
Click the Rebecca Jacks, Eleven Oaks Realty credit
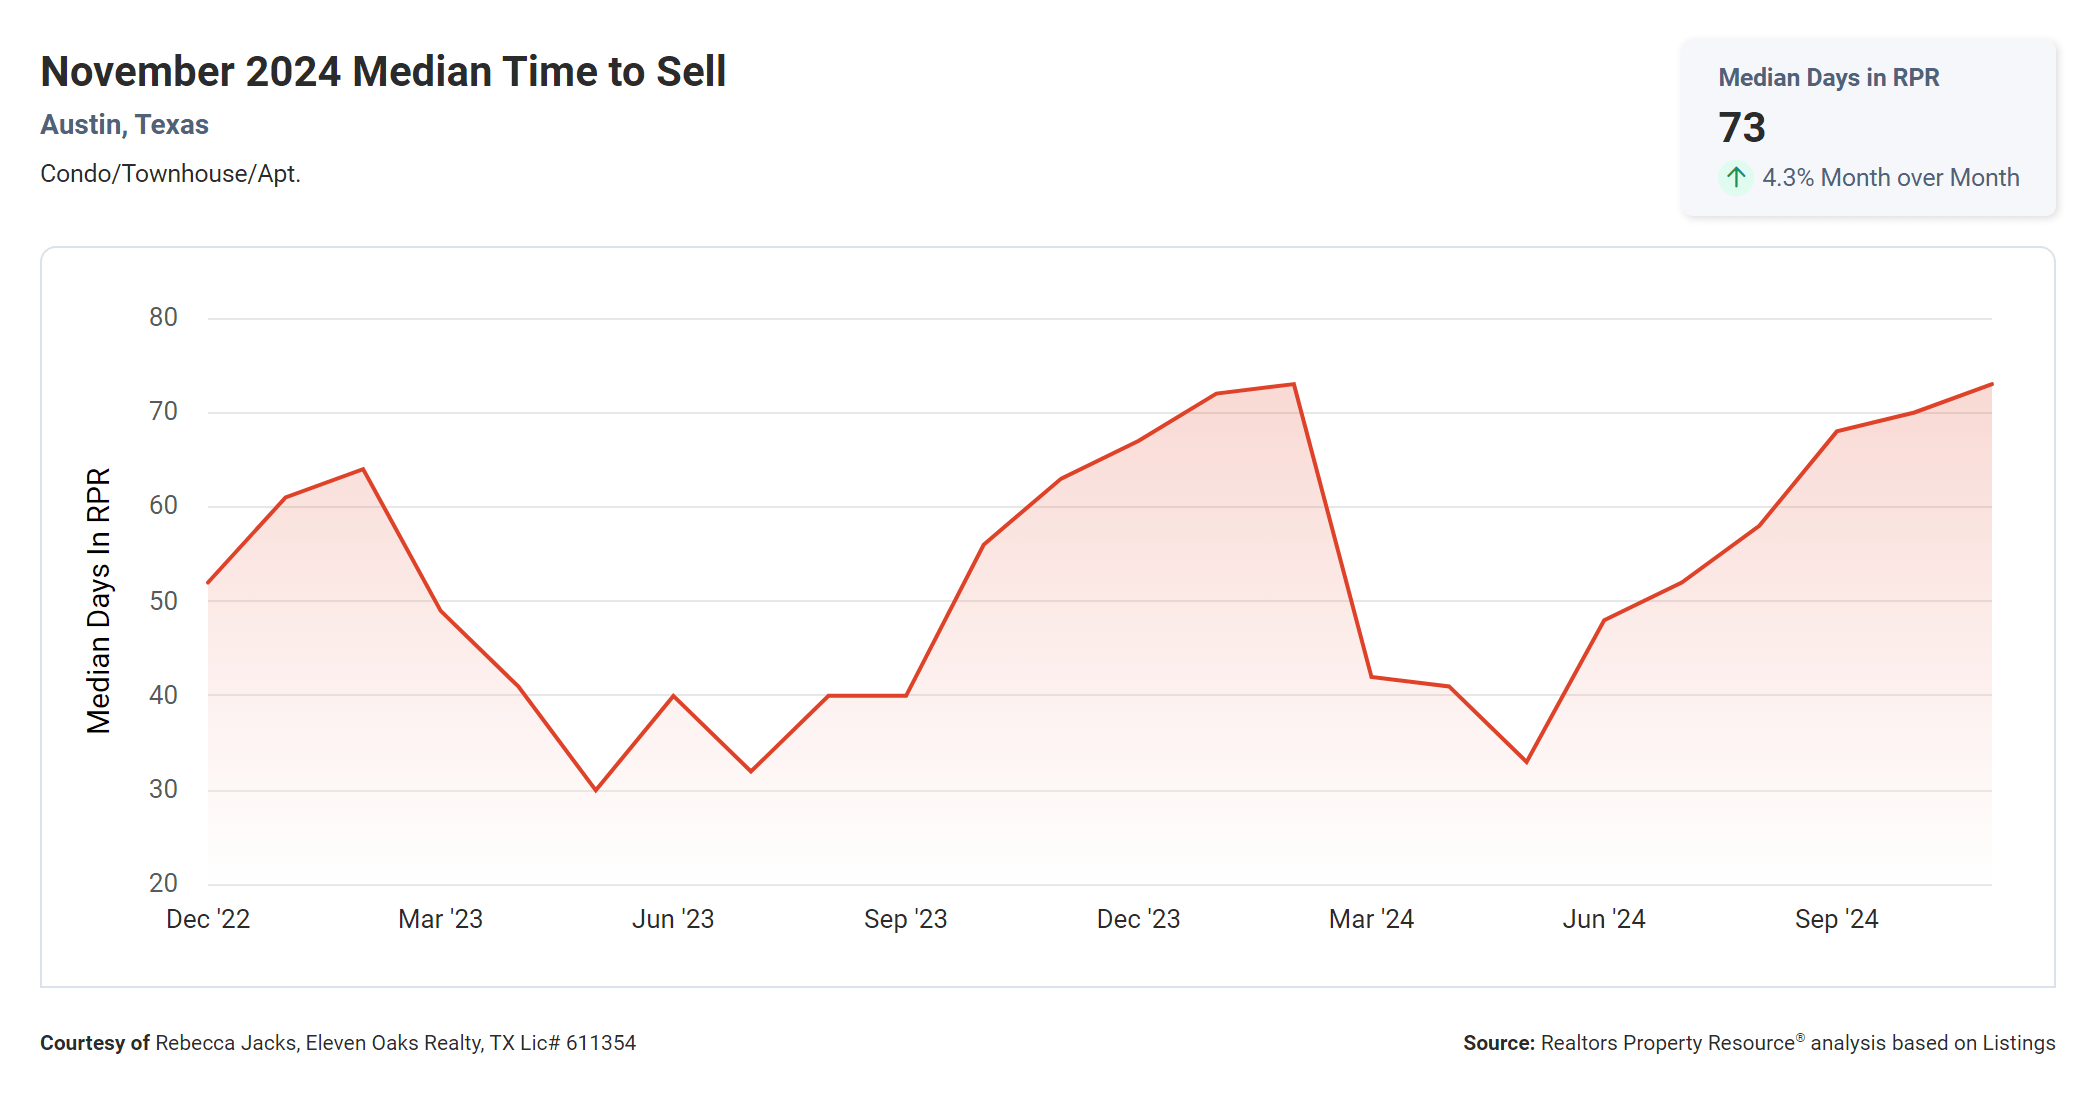(x=395, y=1043)
